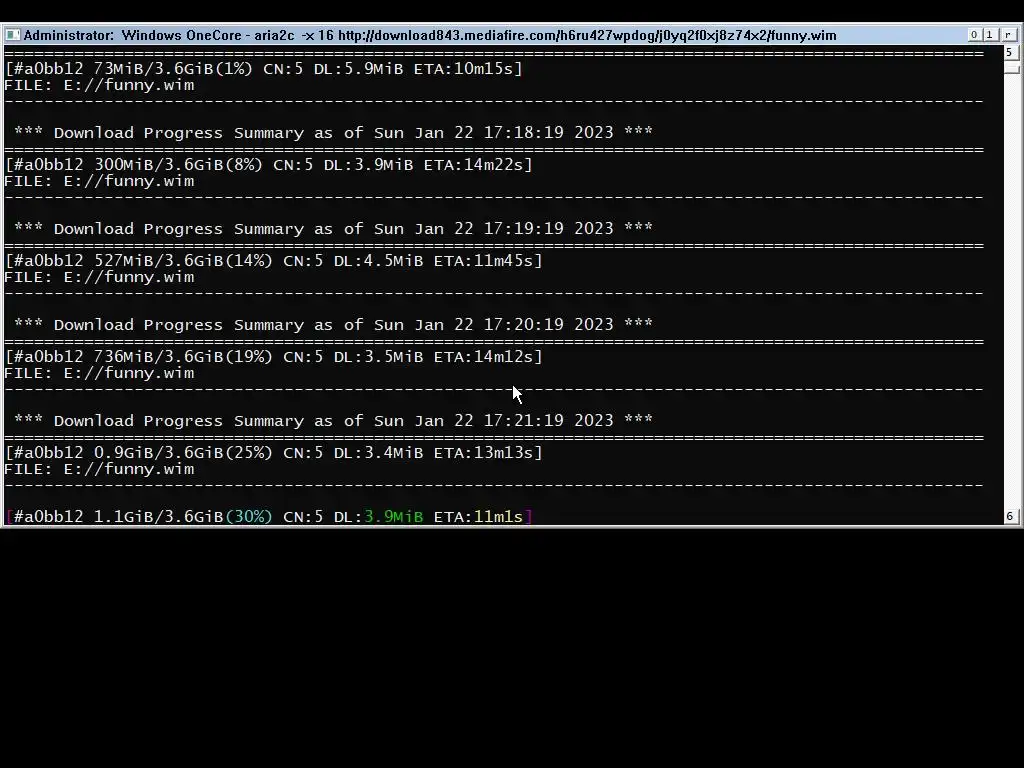Click the 'DL:3.5MiB' speed value
1024x768 pixels.
tap(378, 357)
